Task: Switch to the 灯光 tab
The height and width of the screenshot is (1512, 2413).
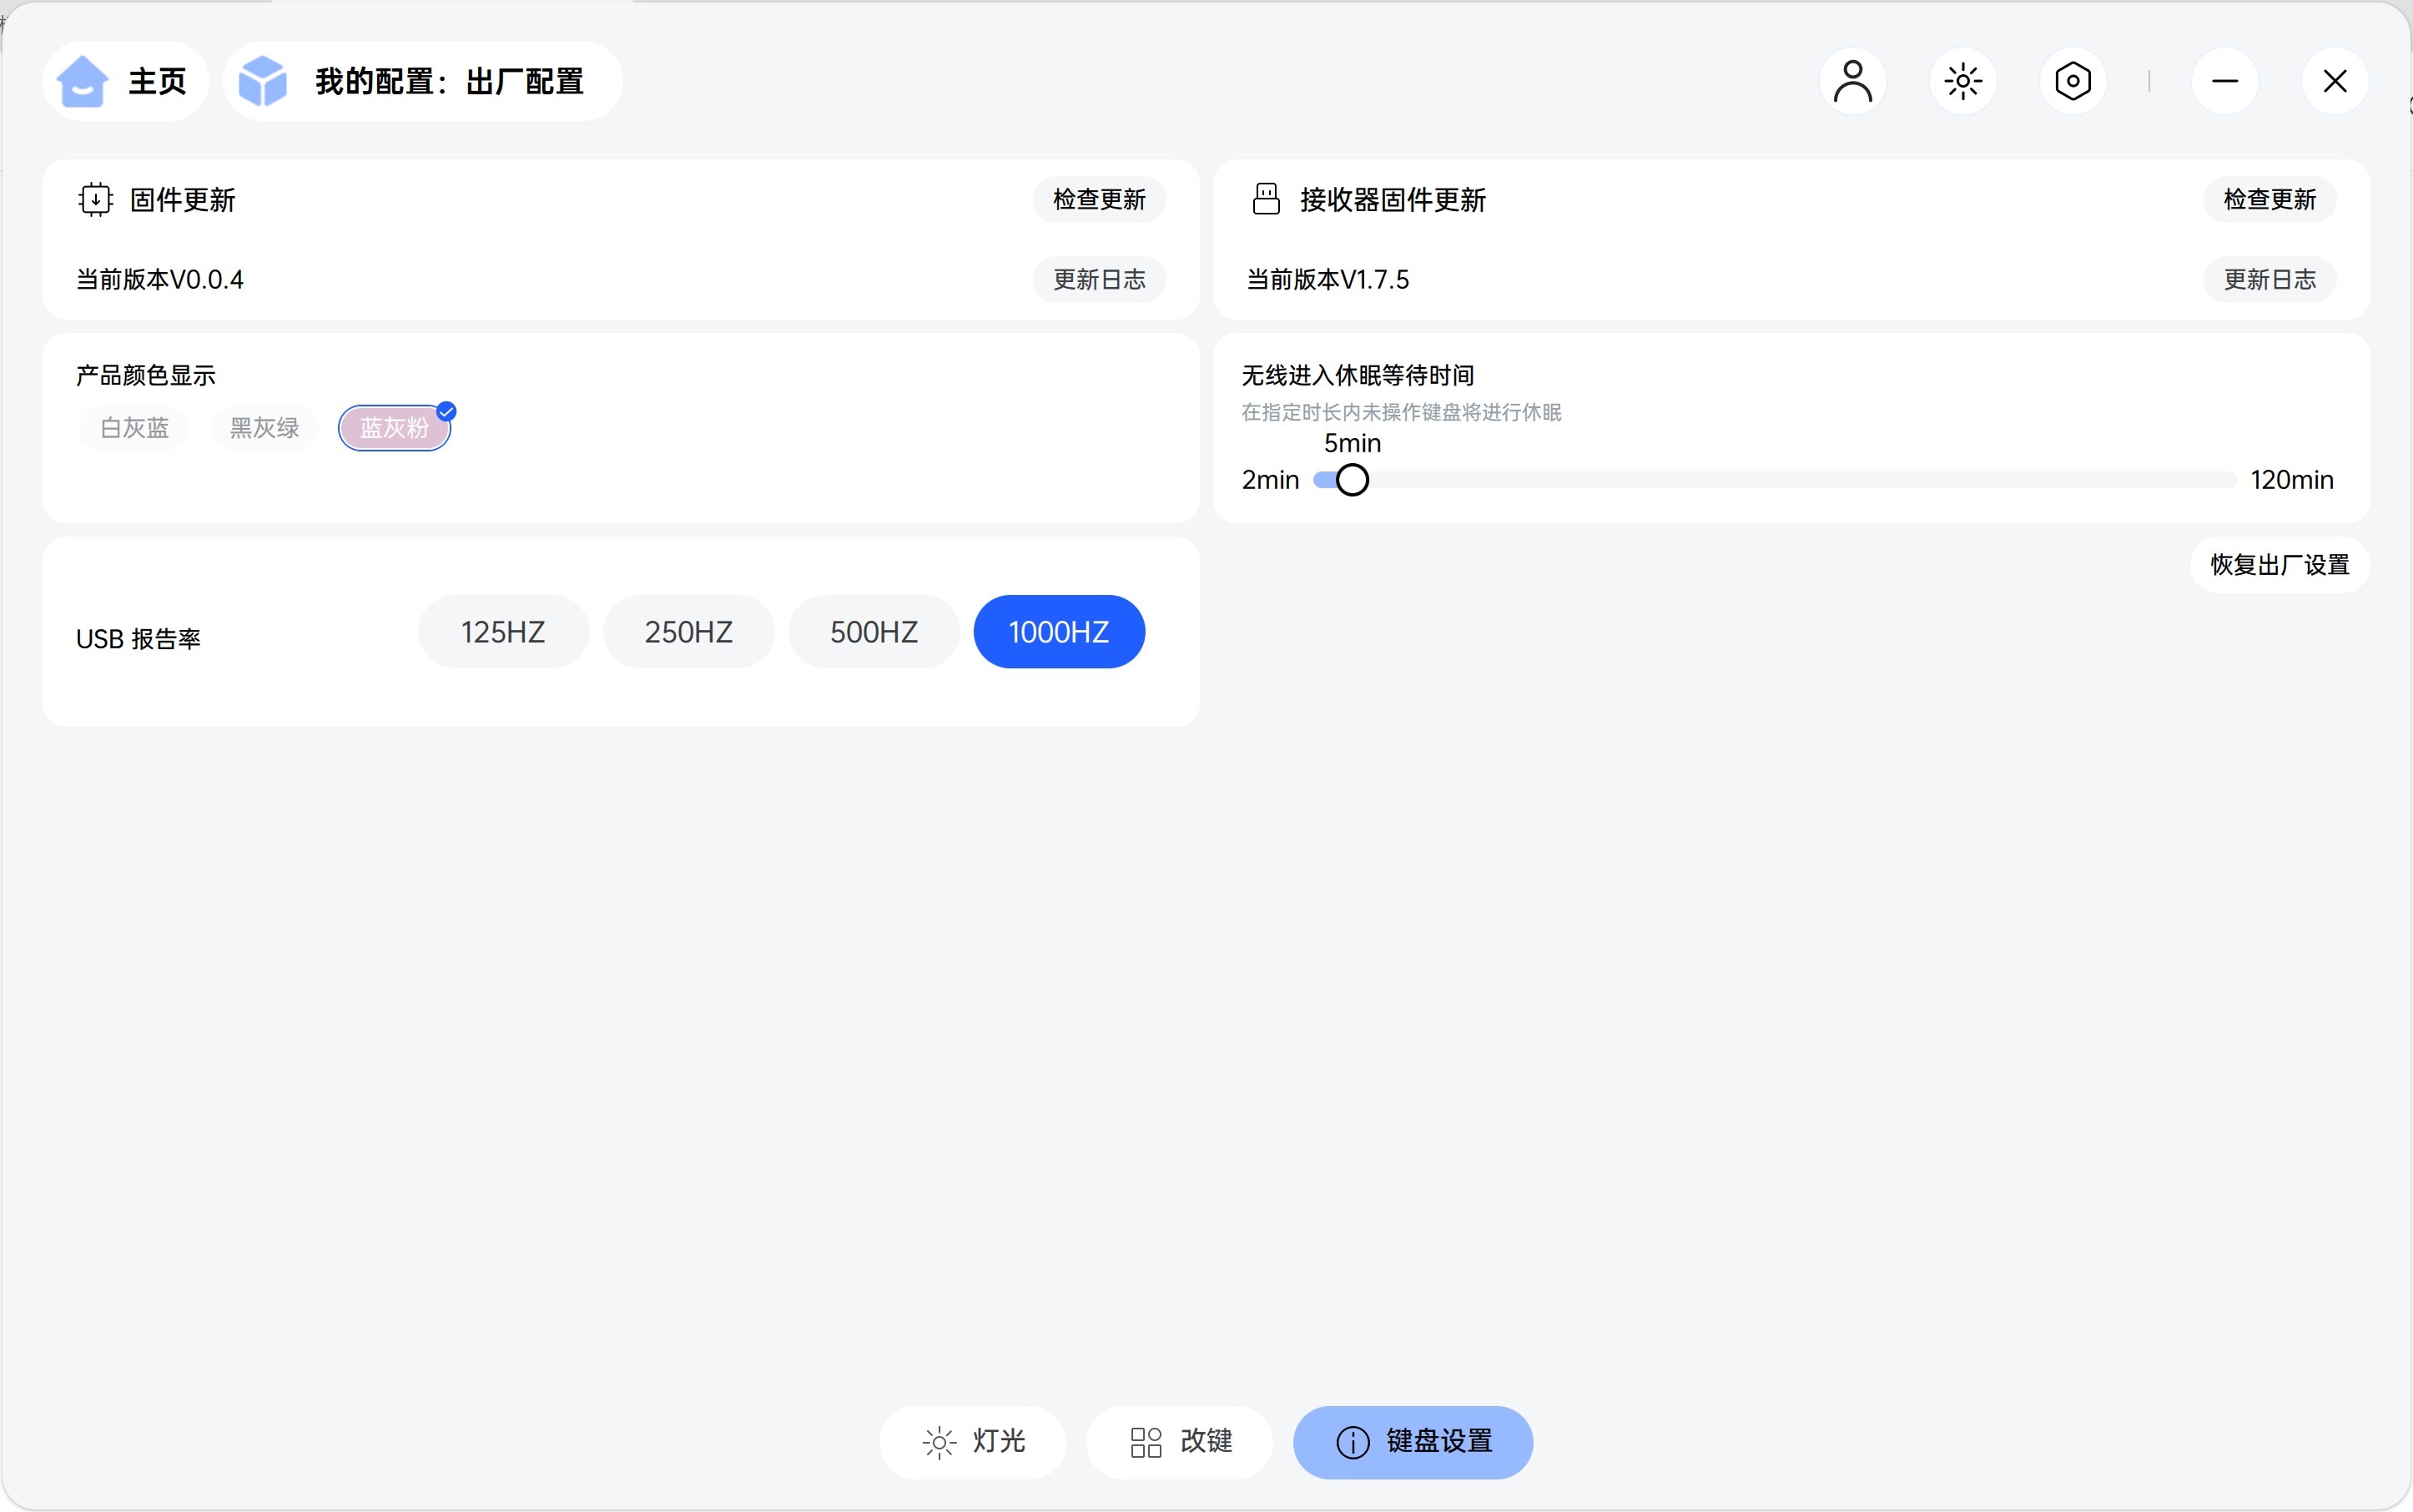Action: (973, 1442)
